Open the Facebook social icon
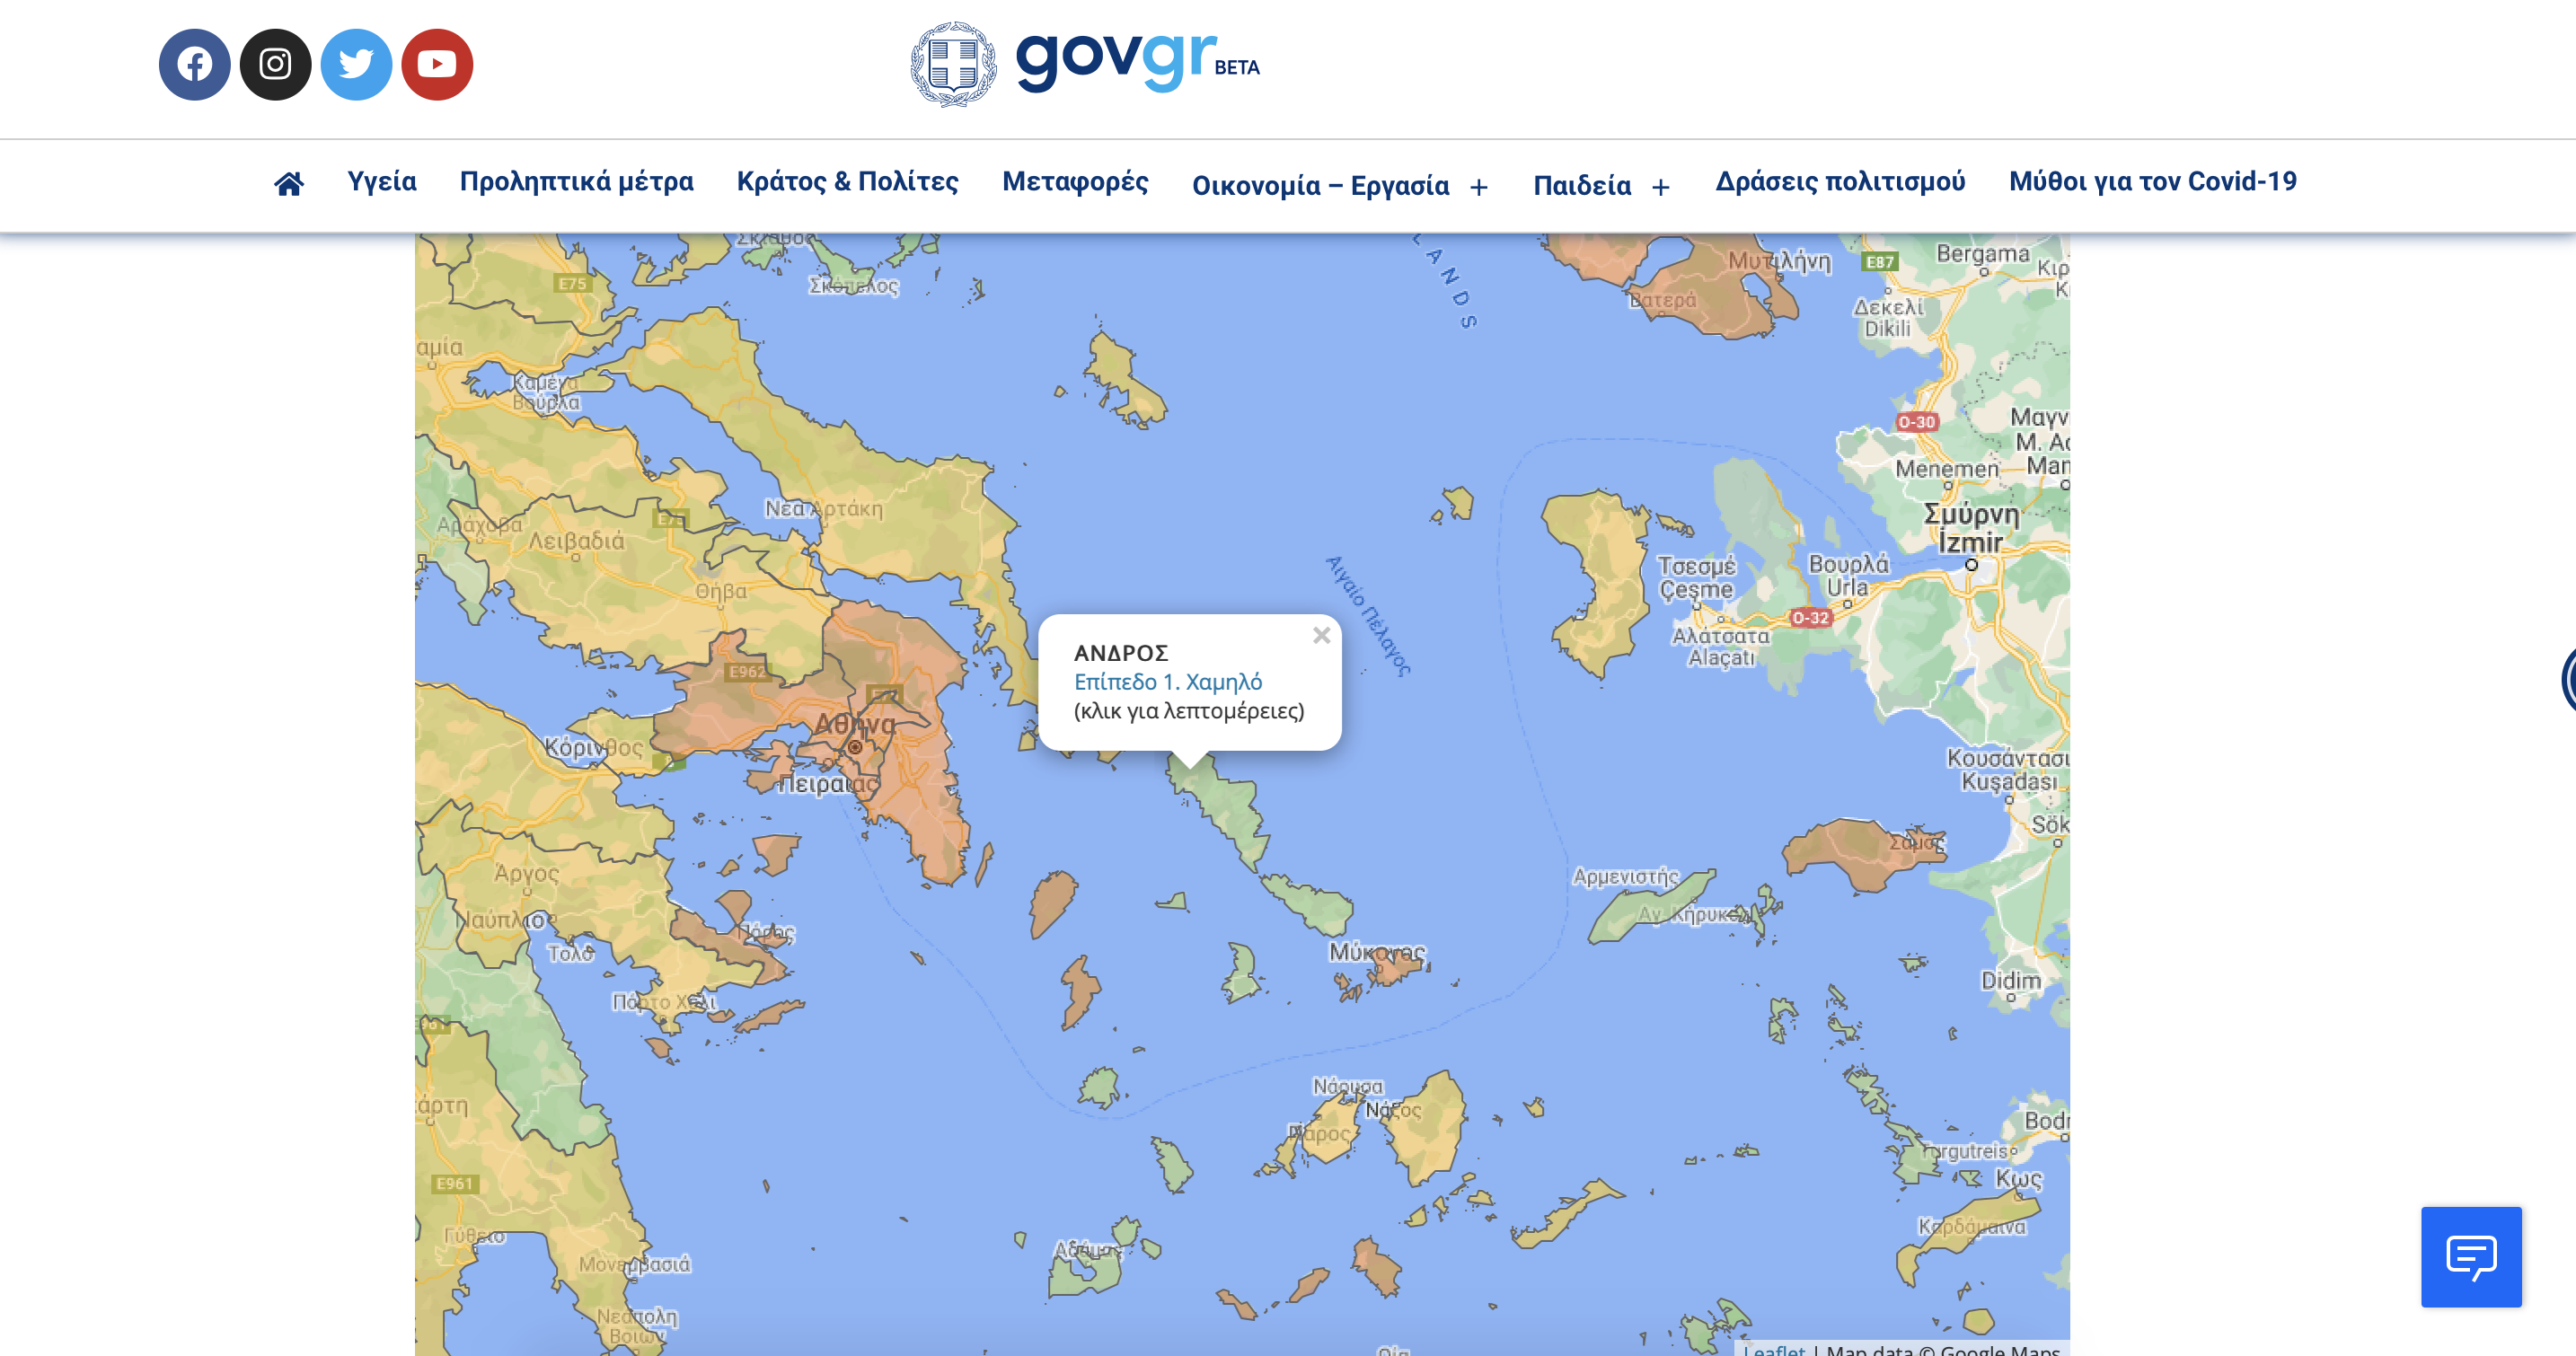2576x1356 pixels. tap(194, 65)
